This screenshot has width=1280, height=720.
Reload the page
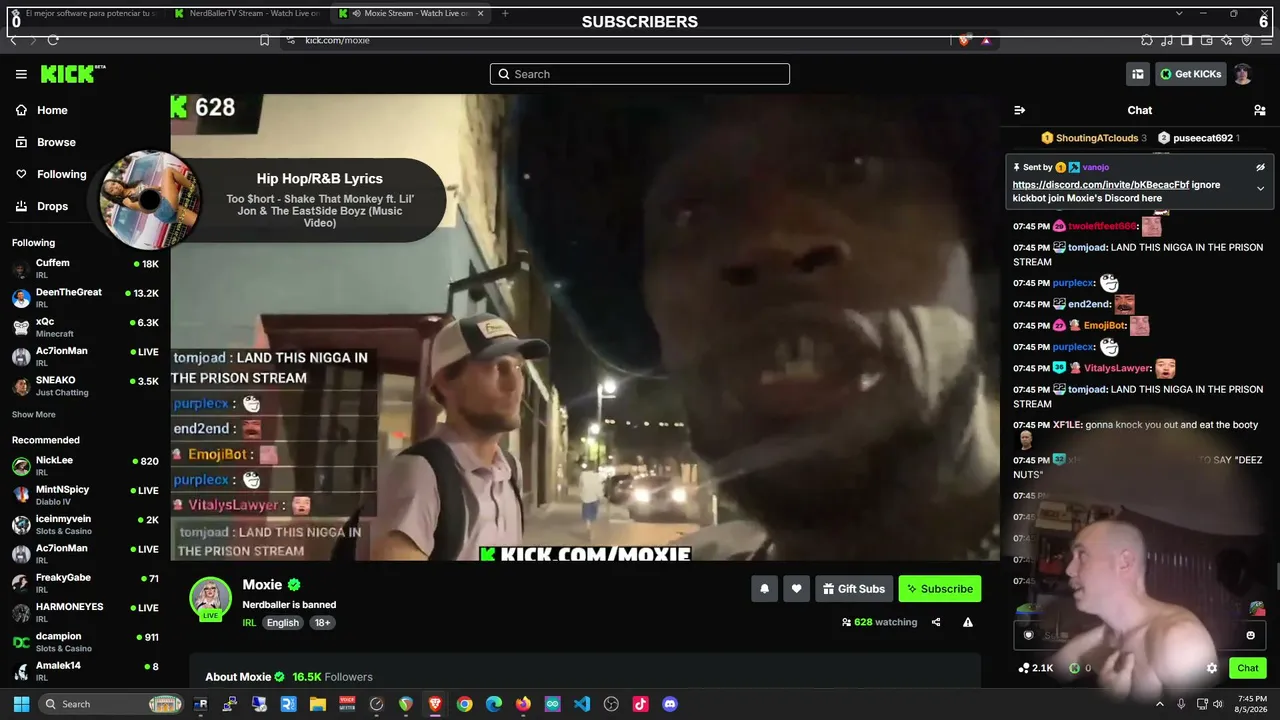coord(53,40)
